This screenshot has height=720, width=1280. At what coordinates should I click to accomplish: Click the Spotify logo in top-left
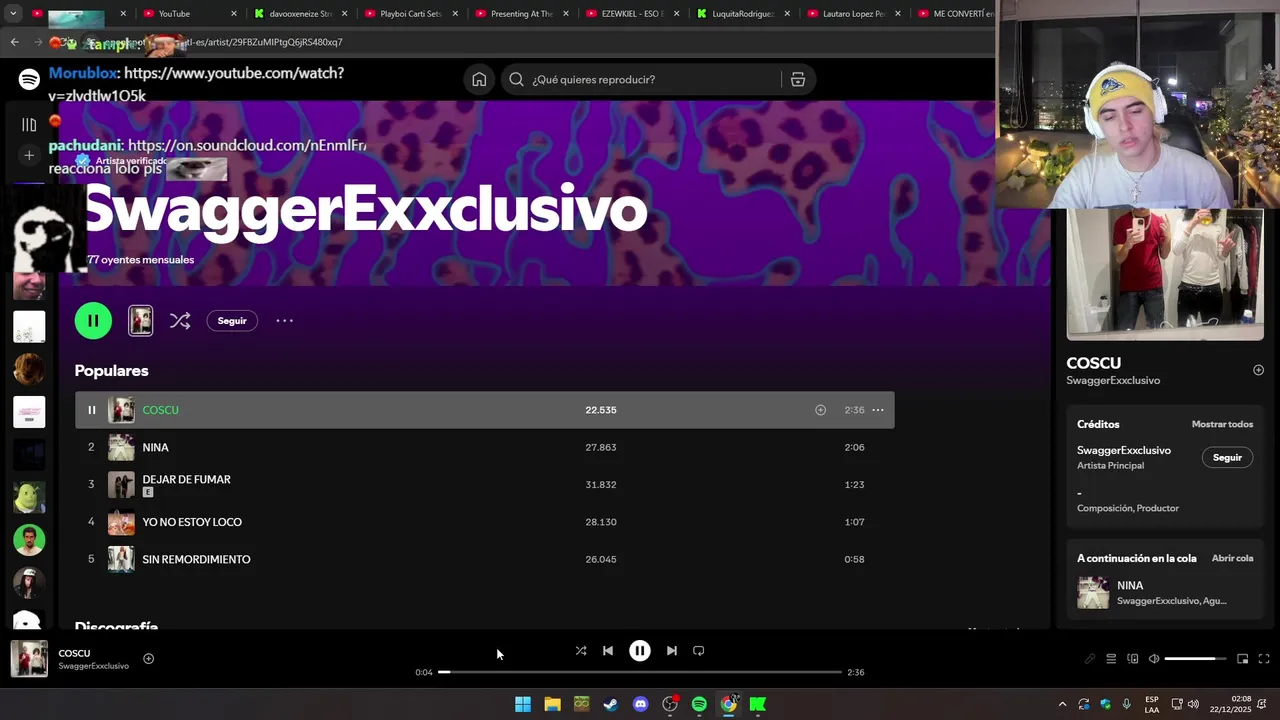[29, 80]
